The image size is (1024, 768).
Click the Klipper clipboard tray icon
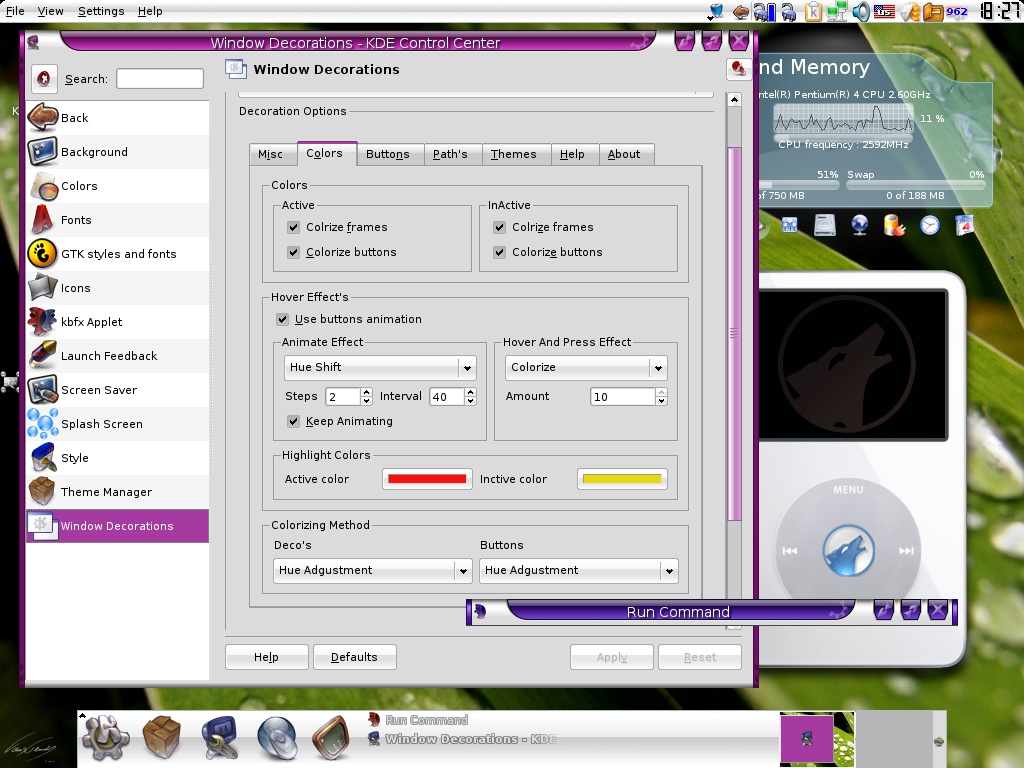click(813, 11)
